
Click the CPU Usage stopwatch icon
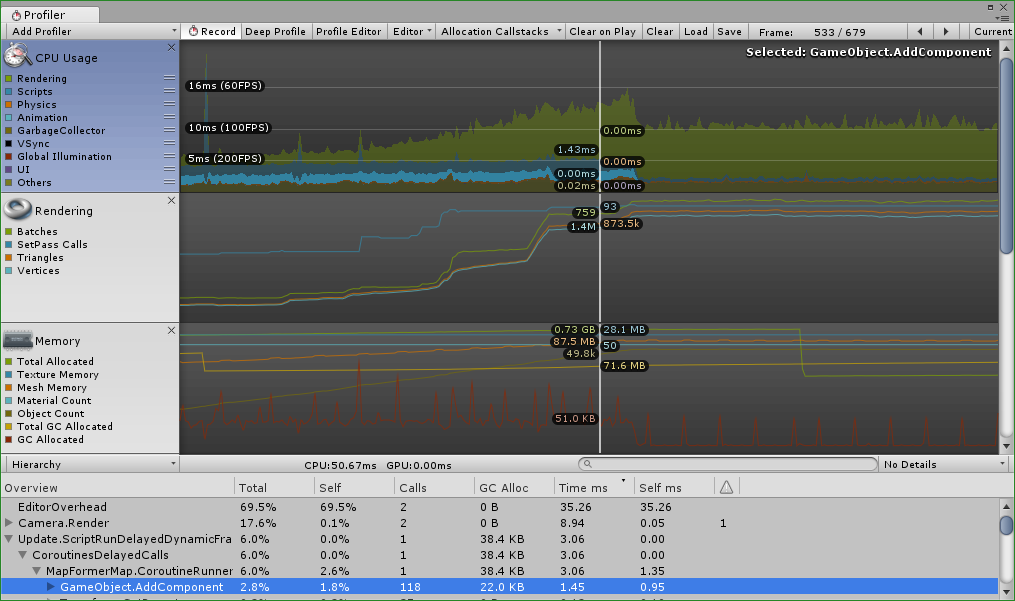point(18,56)
